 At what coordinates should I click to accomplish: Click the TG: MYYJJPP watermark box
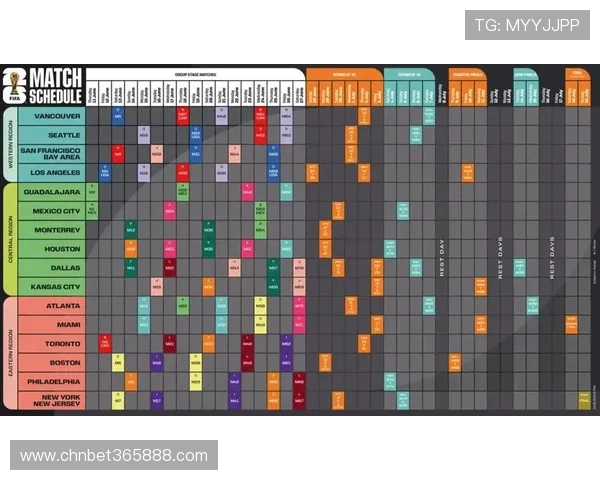pyautogui.click(x=527, y=25)
